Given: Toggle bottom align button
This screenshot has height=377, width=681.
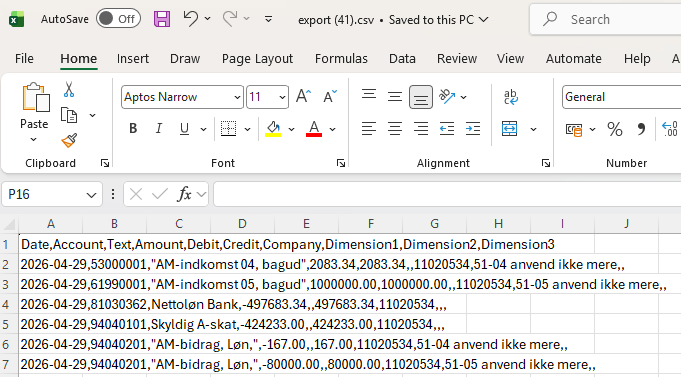Looking at the screenshot, I should tap(420, 97).
